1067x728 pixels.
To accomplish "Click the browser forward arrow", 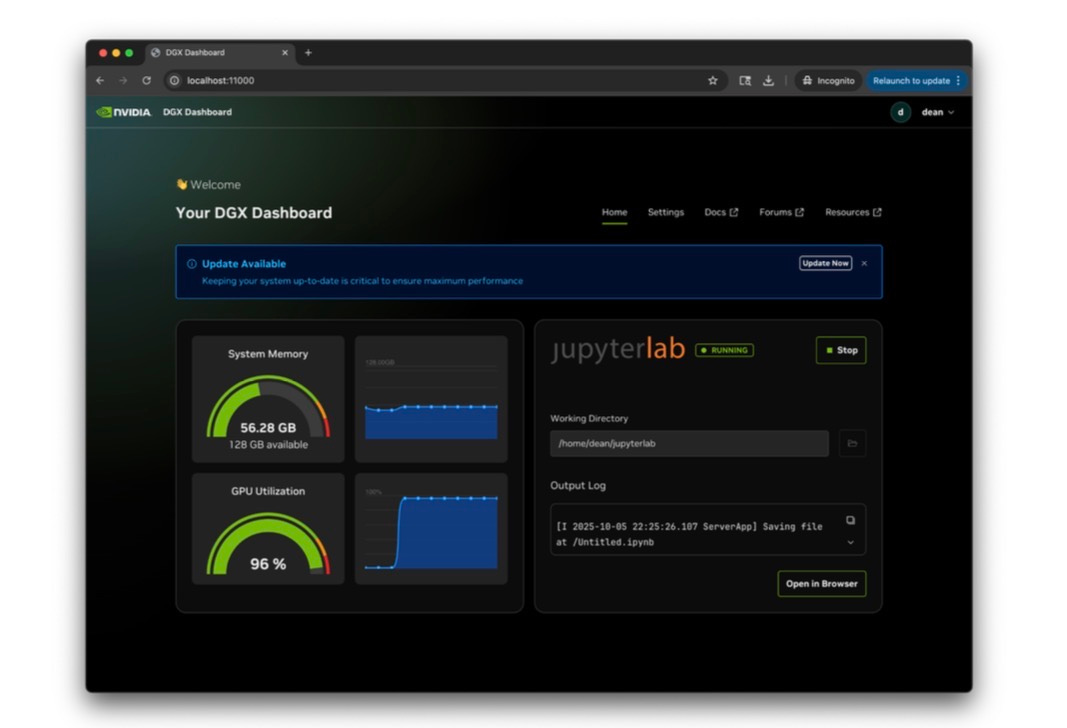I will tap(123, 80).
